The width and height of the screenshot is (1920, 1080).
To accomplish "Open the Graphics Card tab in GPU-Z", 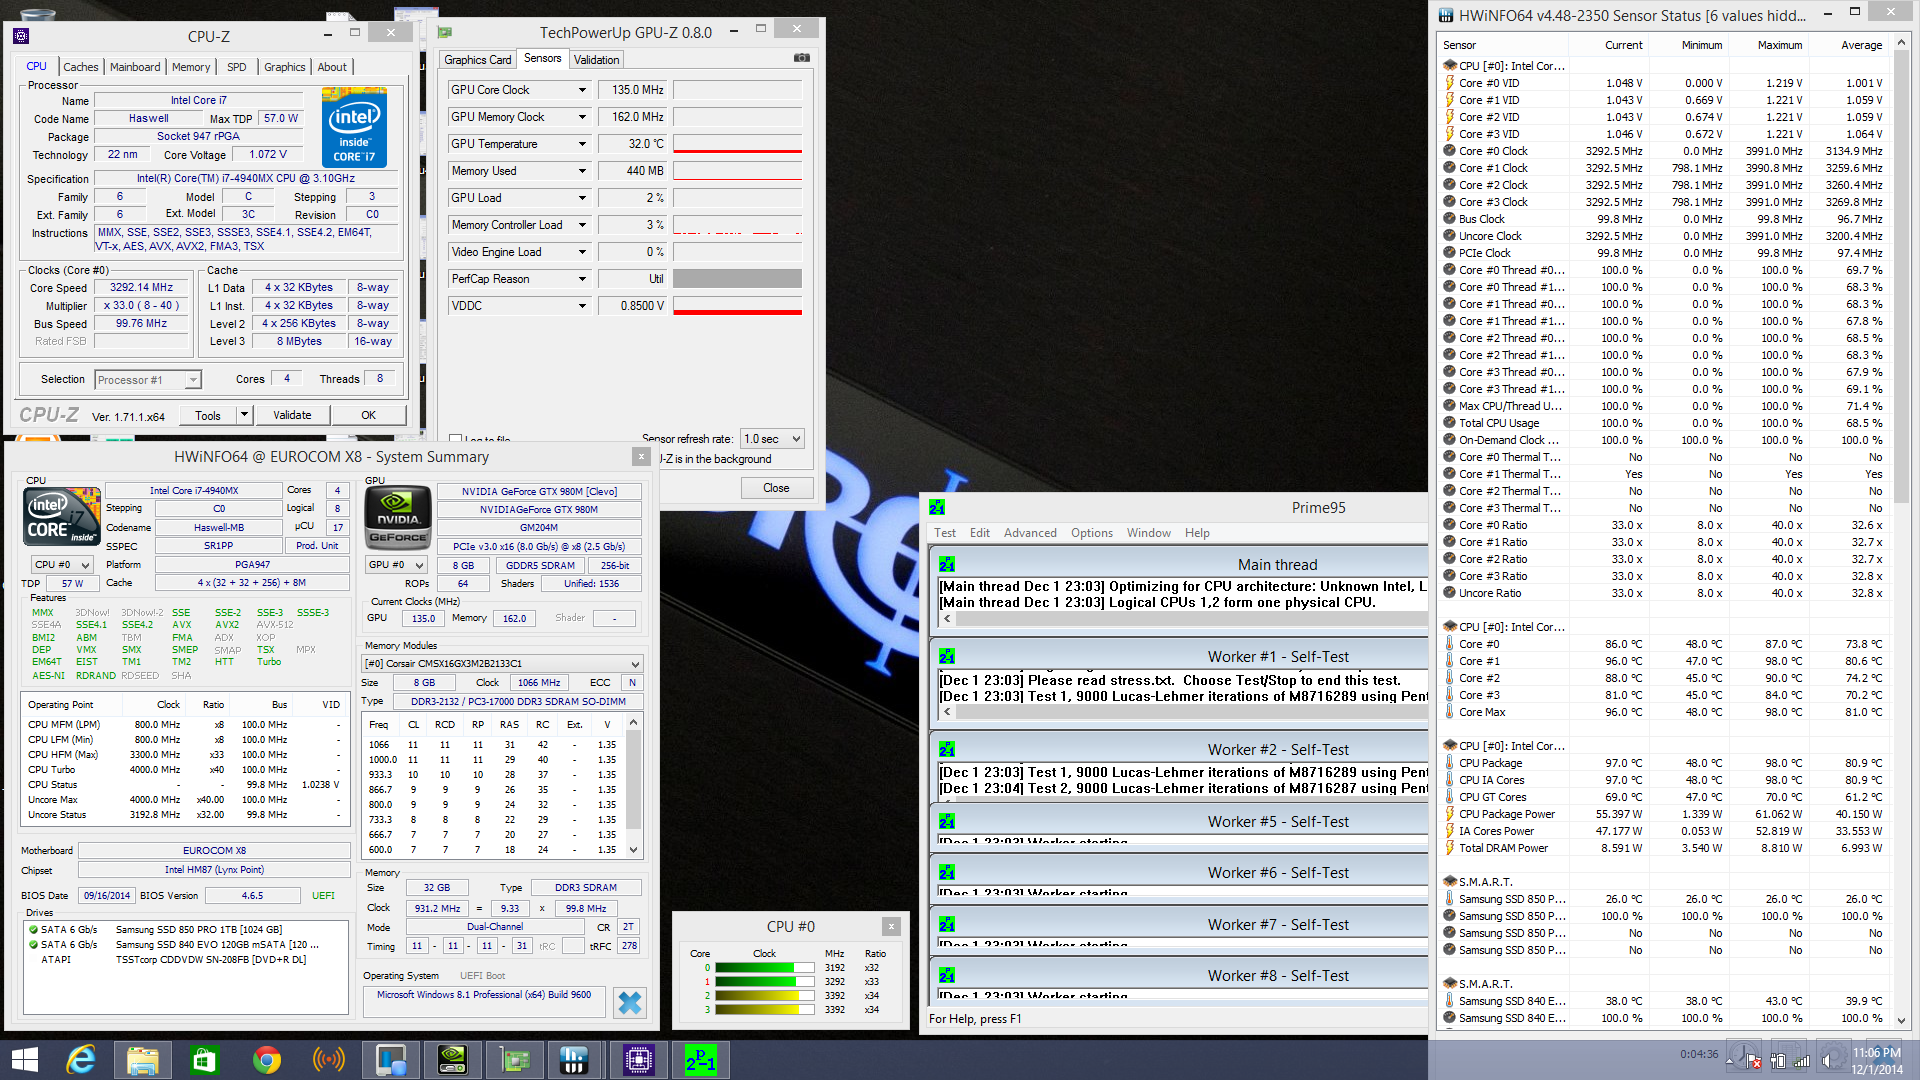I will pos(477,59).
